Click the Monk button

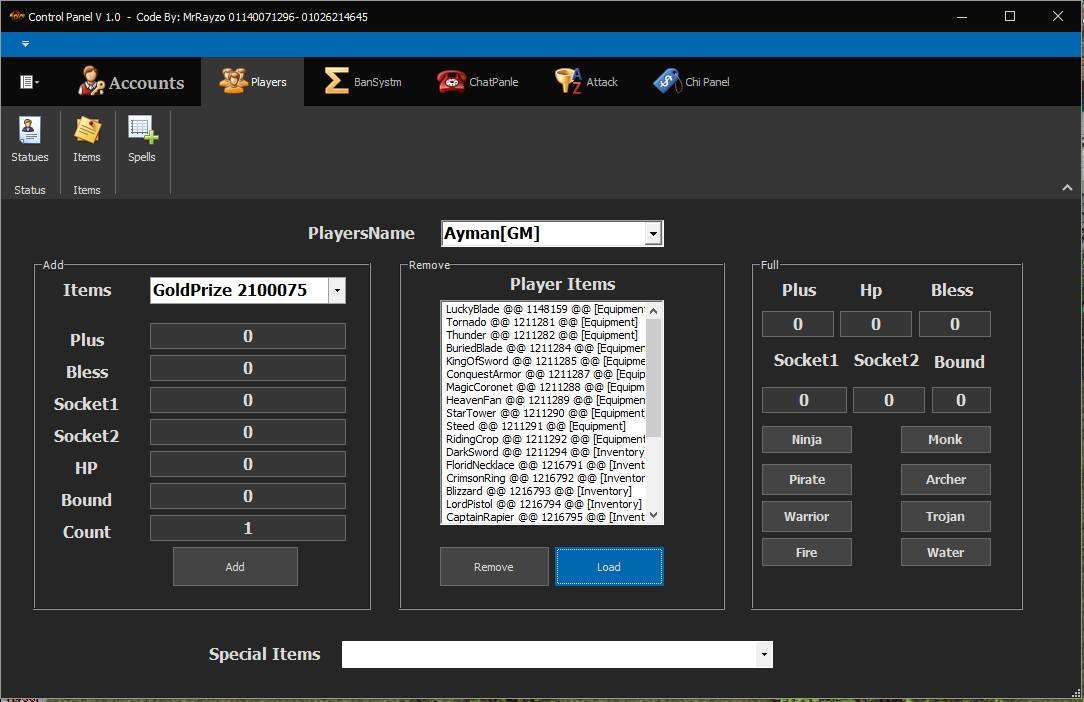click(x=946, y=439)
